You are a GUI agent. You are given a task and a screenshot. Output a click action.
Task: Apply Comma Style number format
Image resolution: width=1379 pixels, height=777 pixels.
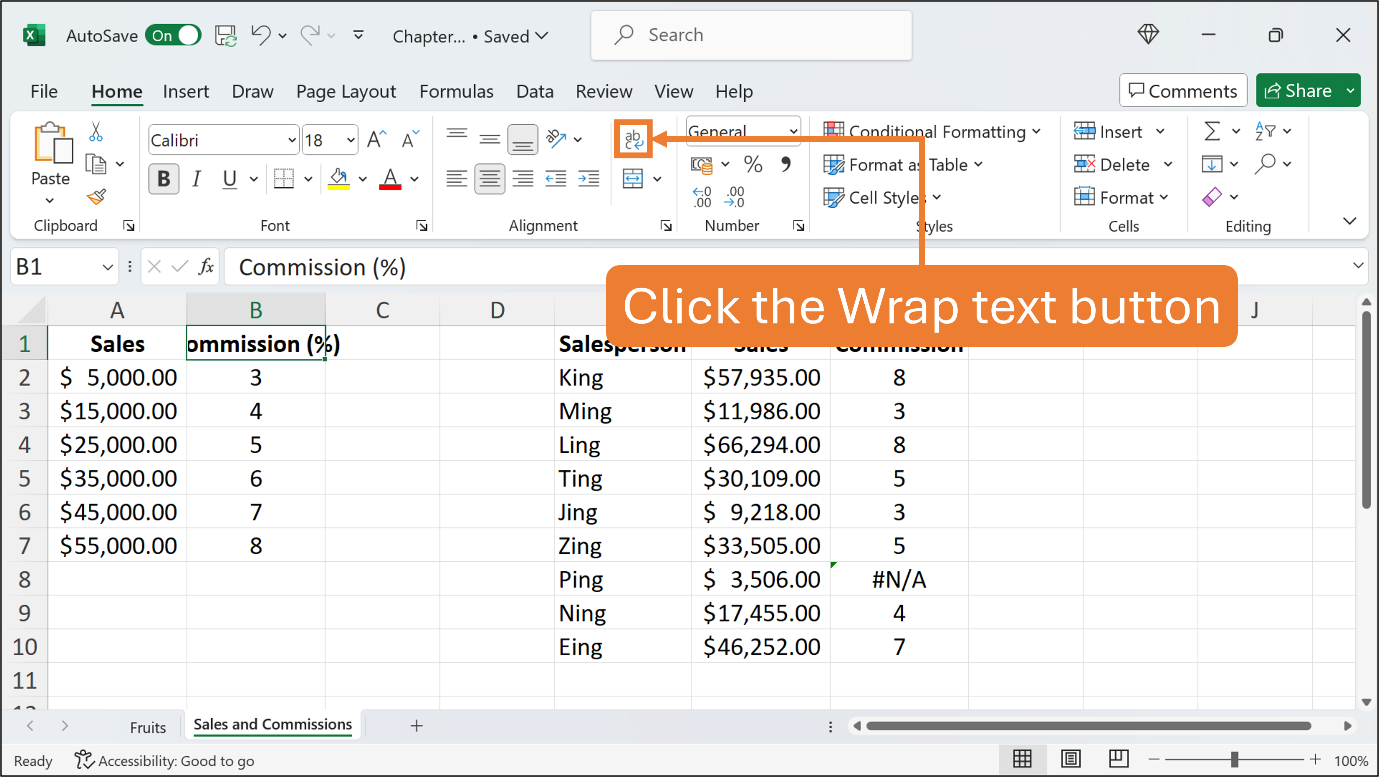click(785, 164)
